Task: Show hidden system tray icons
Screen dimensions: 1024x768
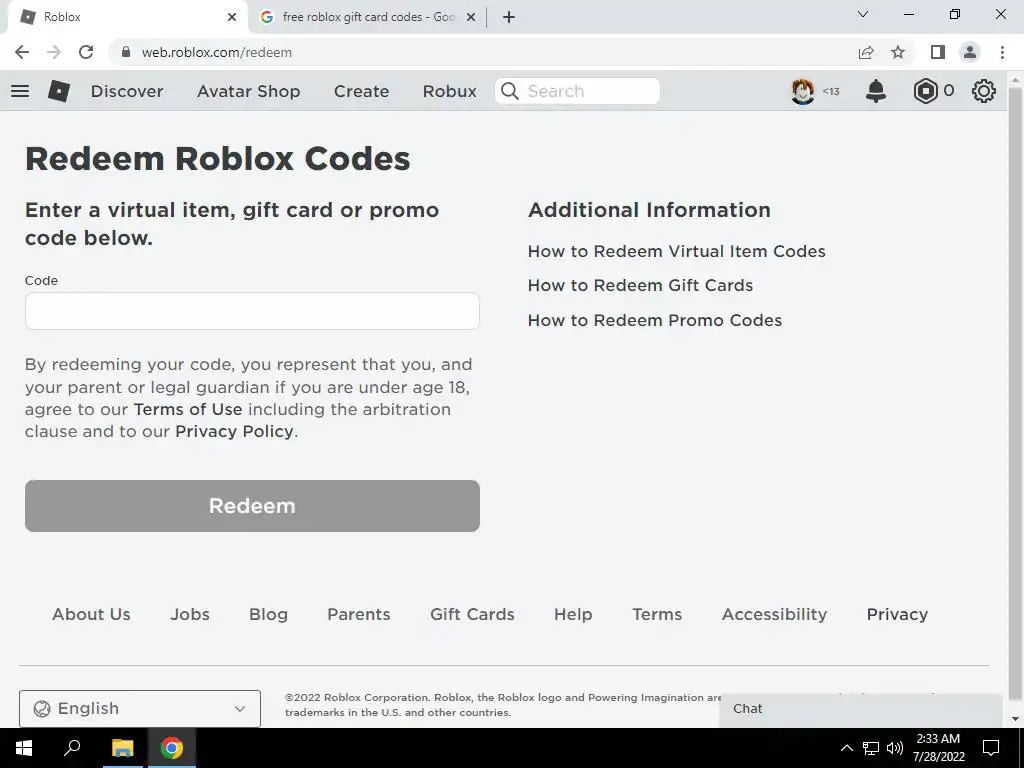Action: coord(846,748)
